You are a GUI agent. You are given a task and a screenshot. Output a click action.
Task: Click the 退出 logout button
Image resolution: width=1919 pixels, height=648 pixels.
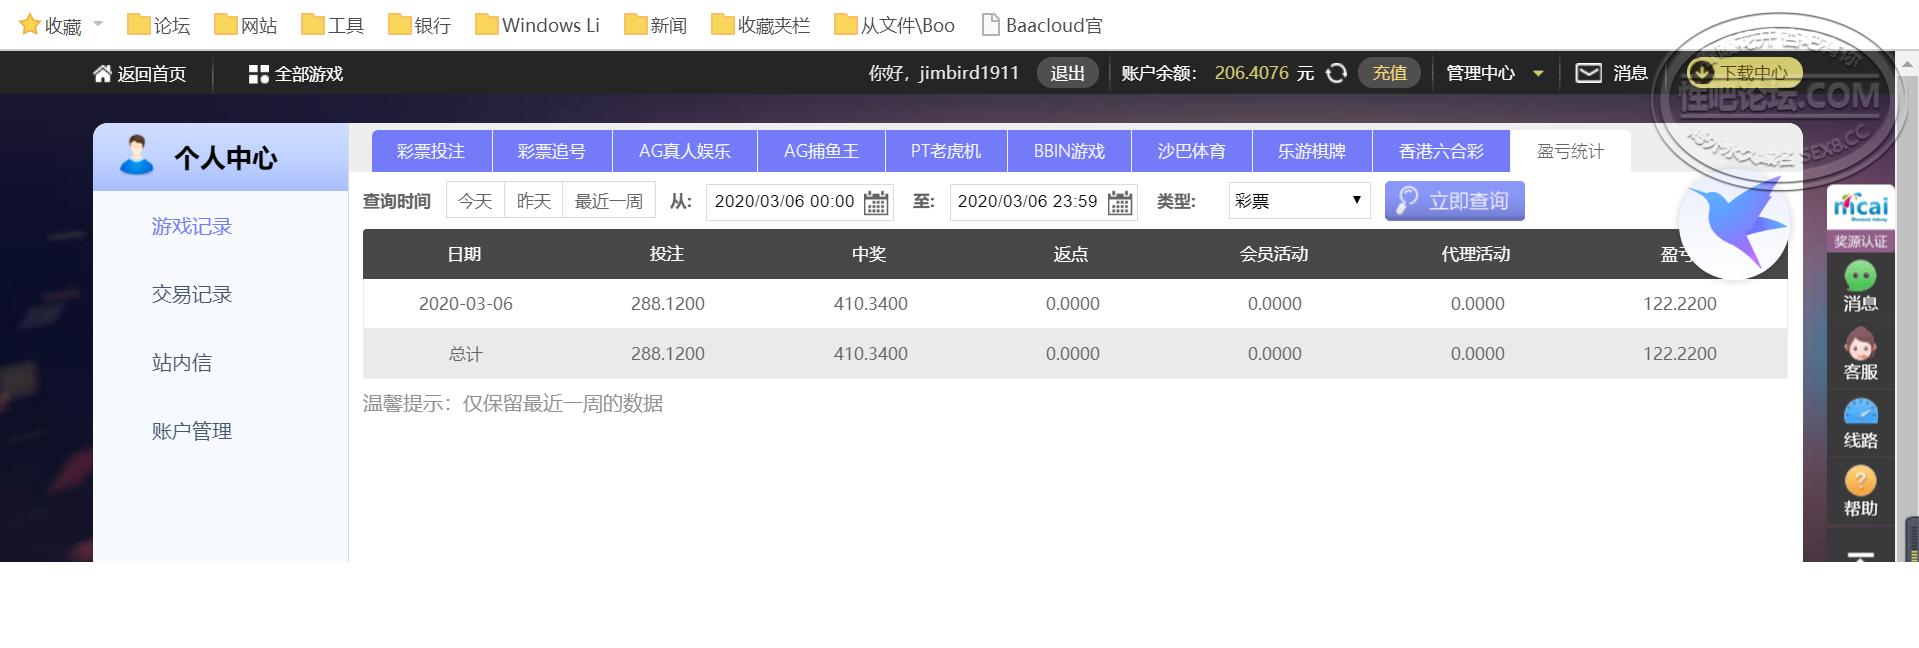[x=1067, y=73]
